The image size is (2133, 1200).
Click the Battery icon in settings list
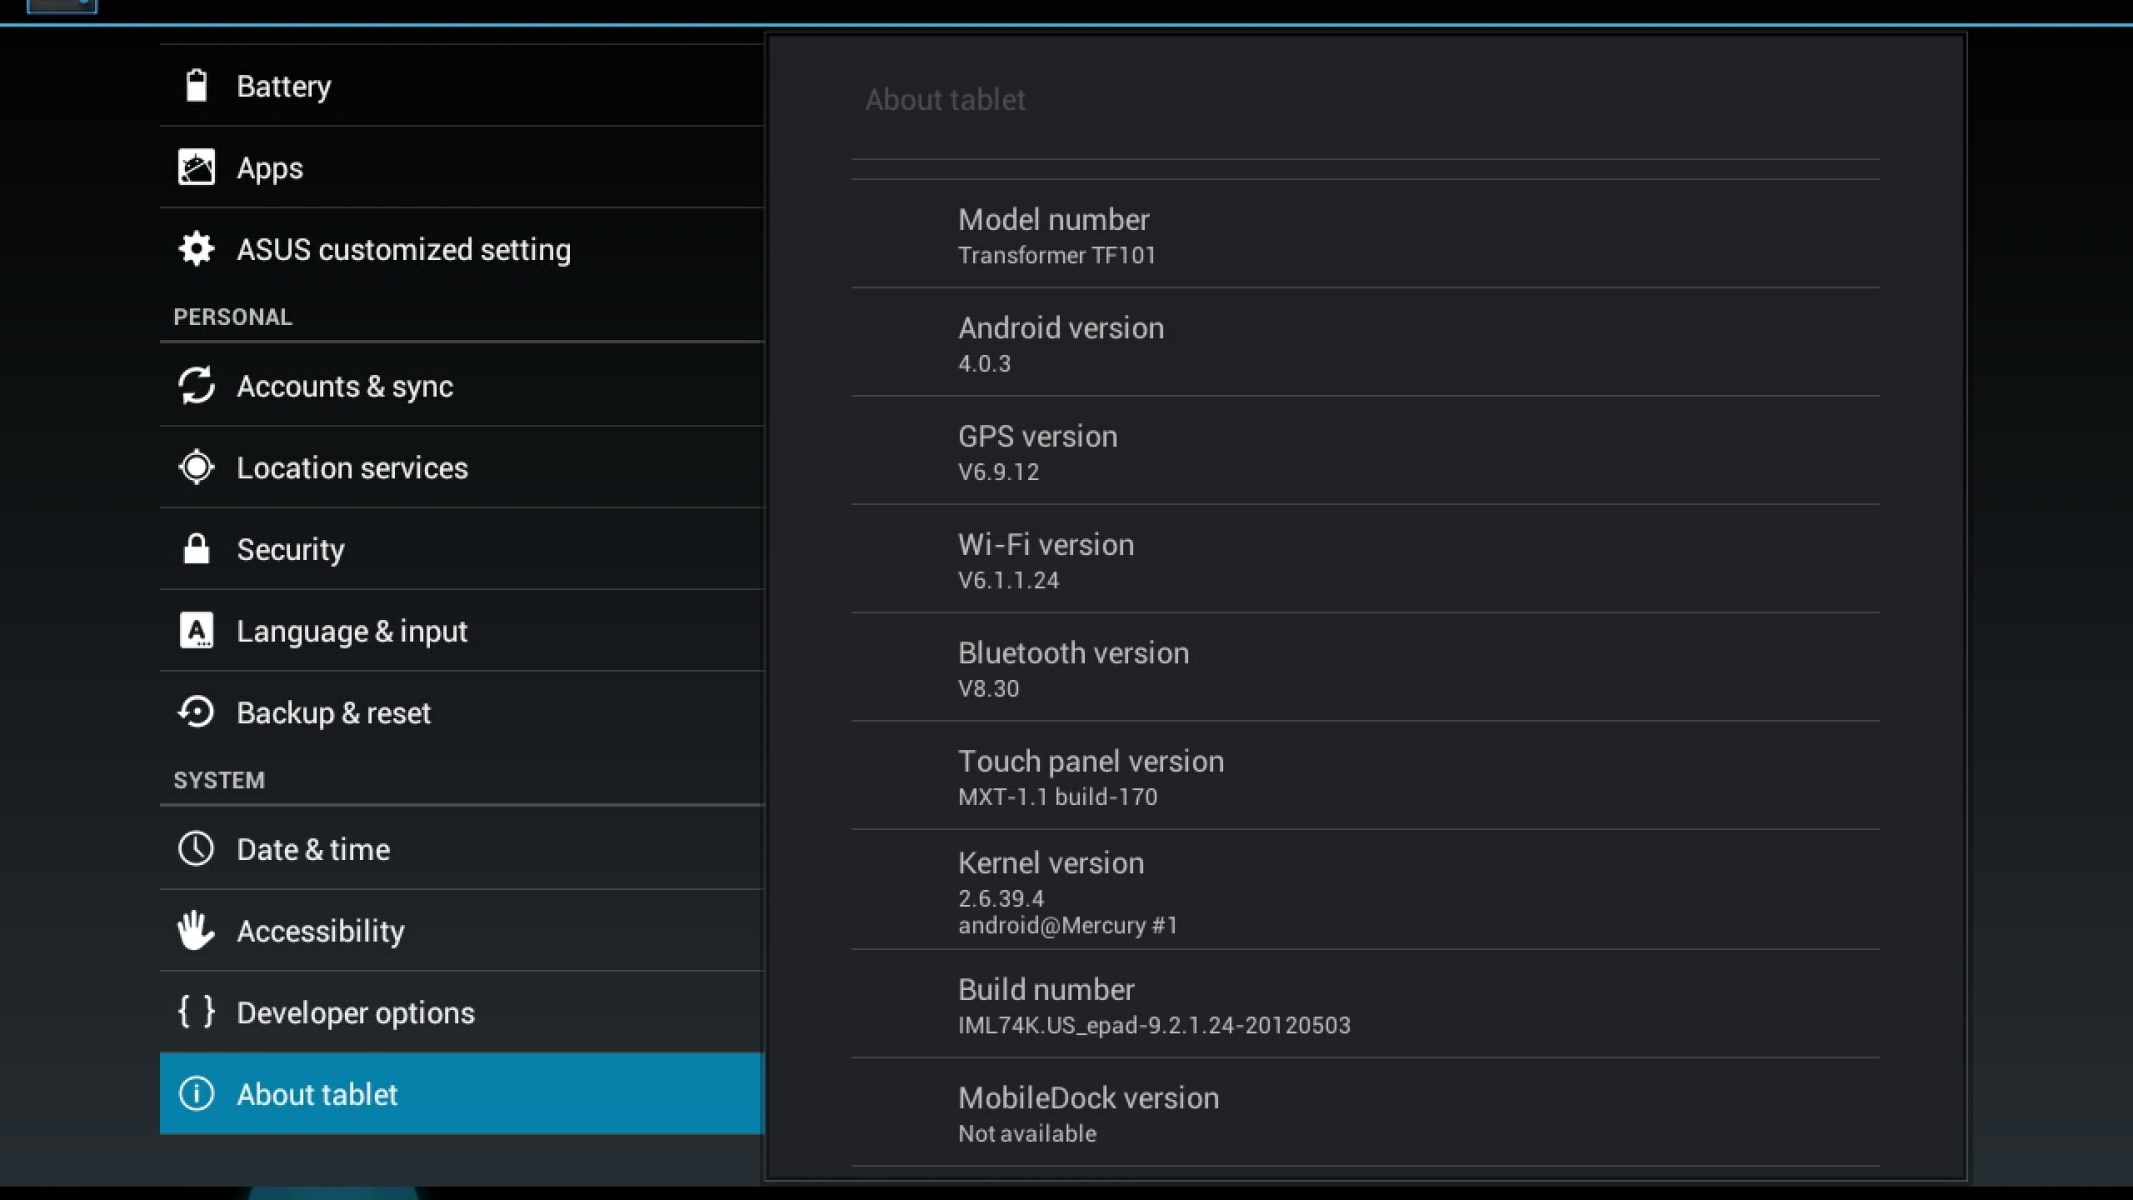[x=196, y=86]
